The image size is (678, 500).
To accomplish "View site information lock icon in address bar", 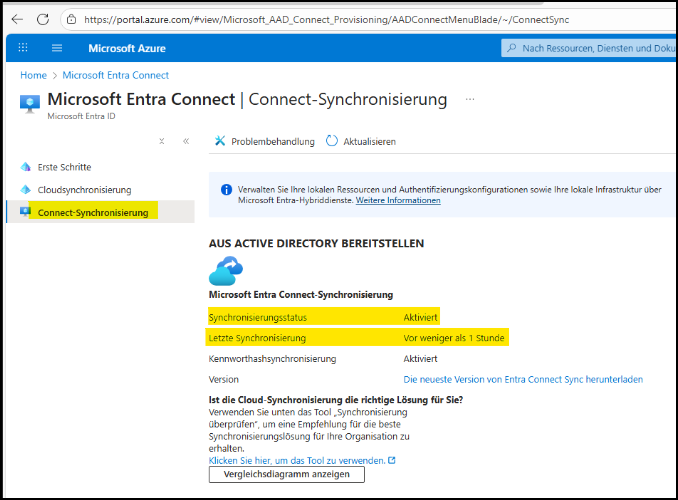I will [71, 19].
